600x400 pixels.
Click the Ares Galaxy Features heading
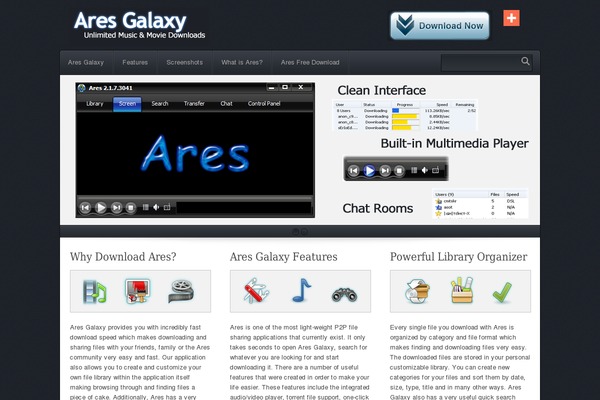pos(284,257)
